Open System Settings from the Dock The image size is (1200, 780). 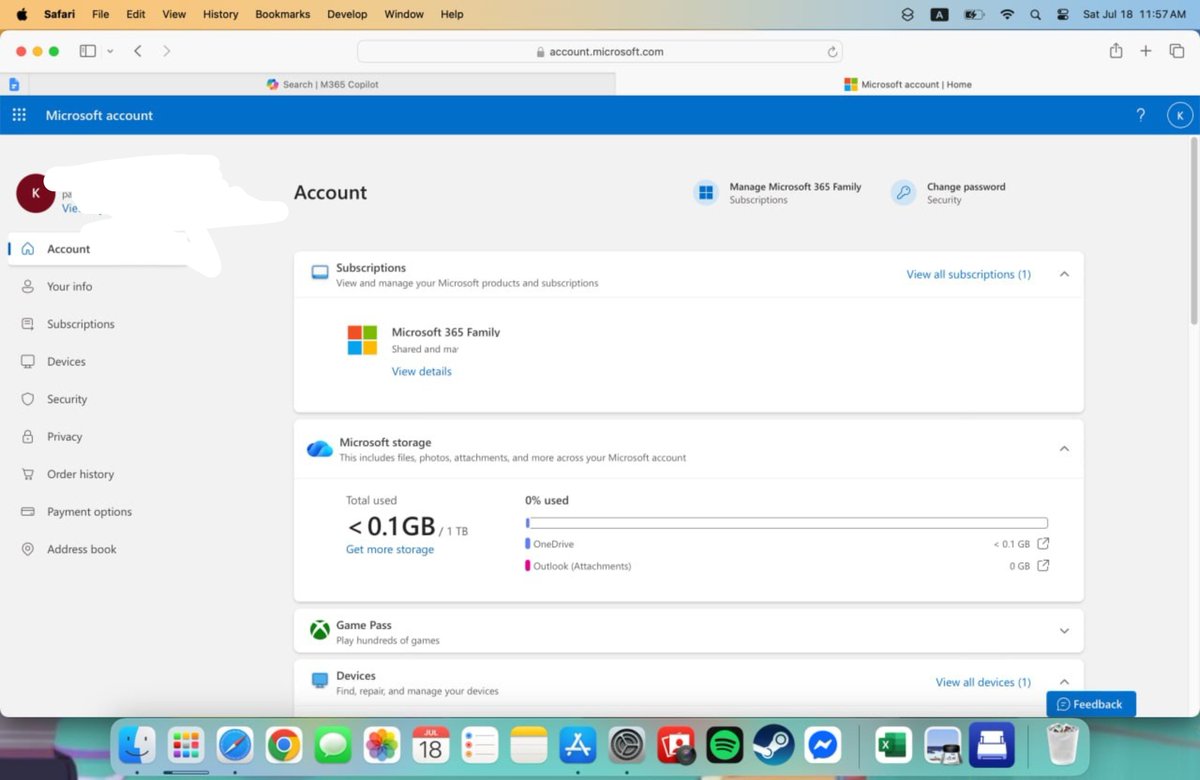coord(627,745)
